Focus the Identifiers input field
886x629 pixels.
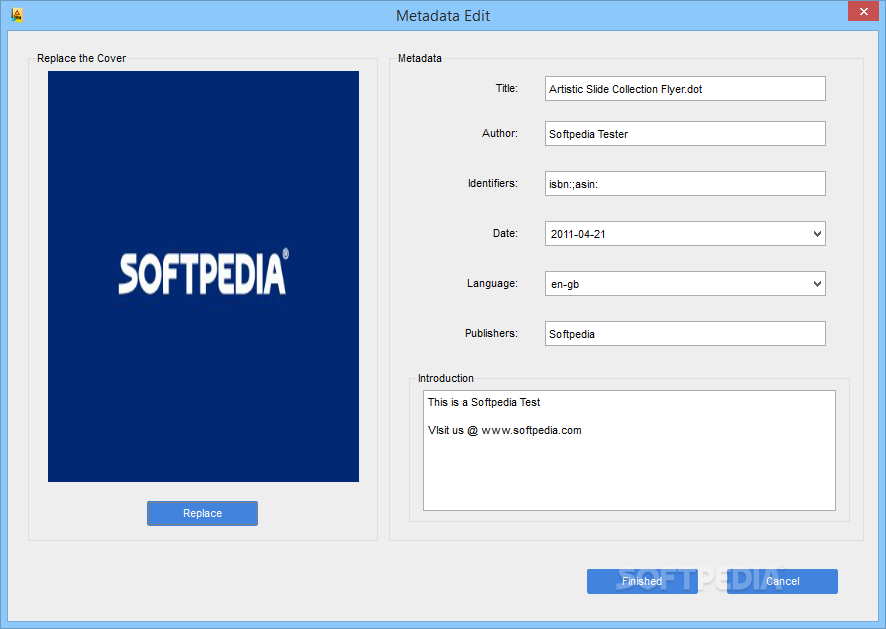(x=685, y=184)
